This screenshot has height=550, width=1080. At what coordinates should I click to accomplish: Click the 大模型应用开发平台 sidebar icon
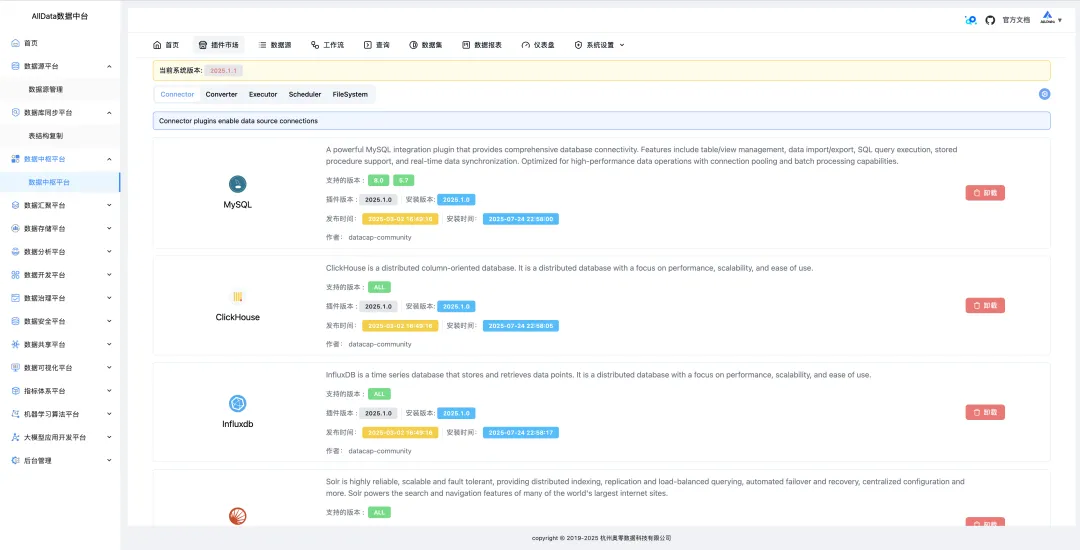pyautogui.click(x=15, y=437)
